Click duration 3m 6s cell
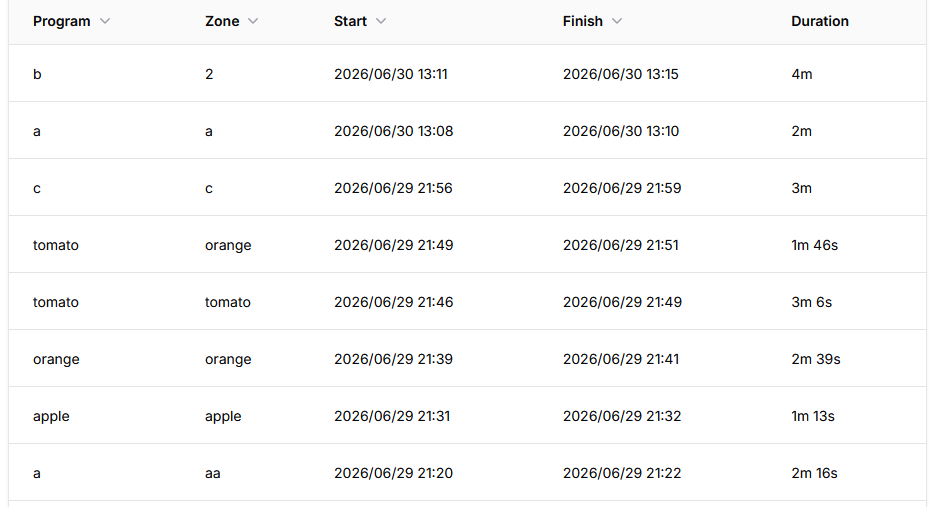Image resolution: width=932 pixels, height=507 pixels. click(x=811, y=302)
